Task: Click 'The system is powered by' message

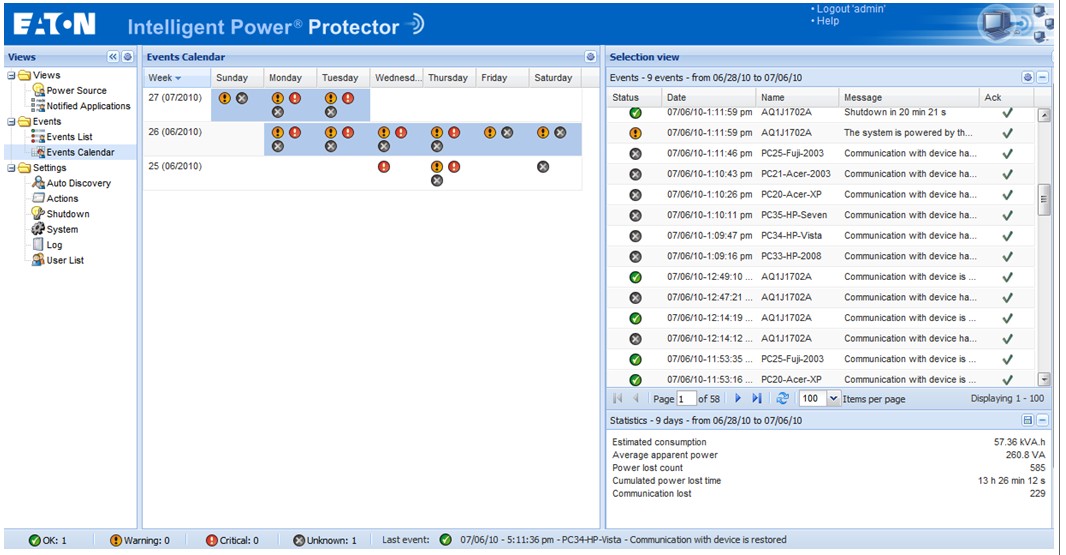Action: 908,133
